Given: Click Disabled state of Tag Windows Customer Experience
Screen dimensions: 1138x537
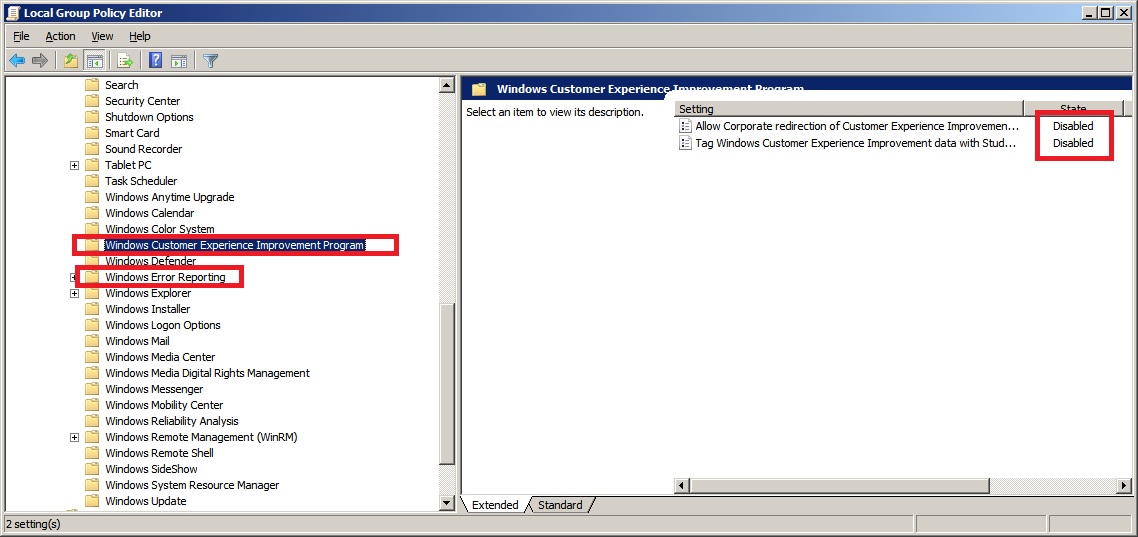Looking at the screenshot, I should [1073, 143].
